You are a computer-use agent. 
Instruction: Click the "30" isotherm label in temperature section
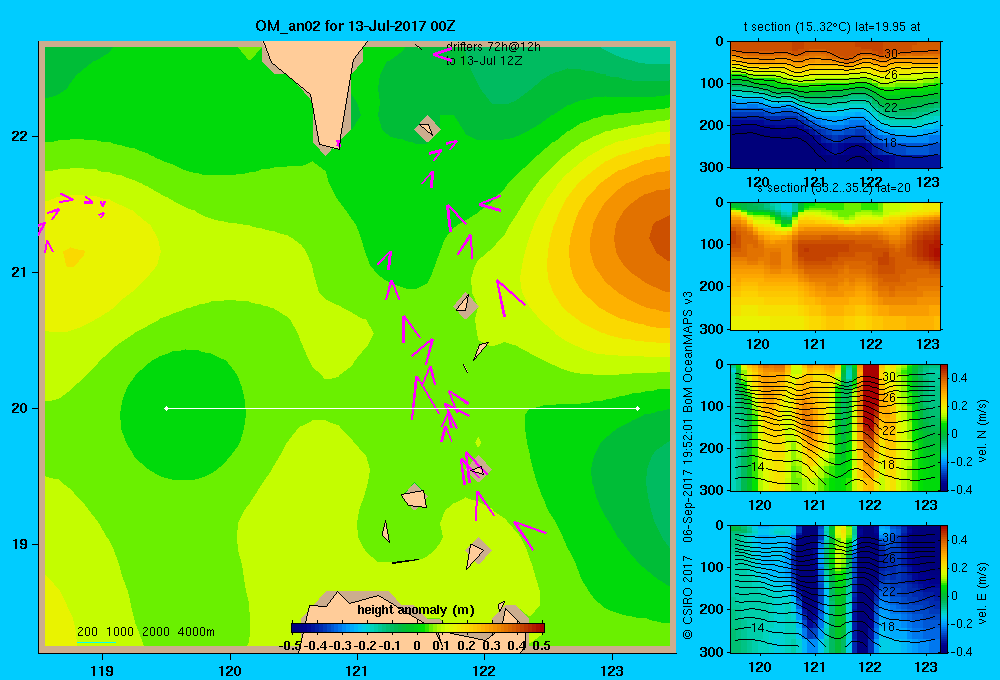pyautogui.click(x=891, y=54)
